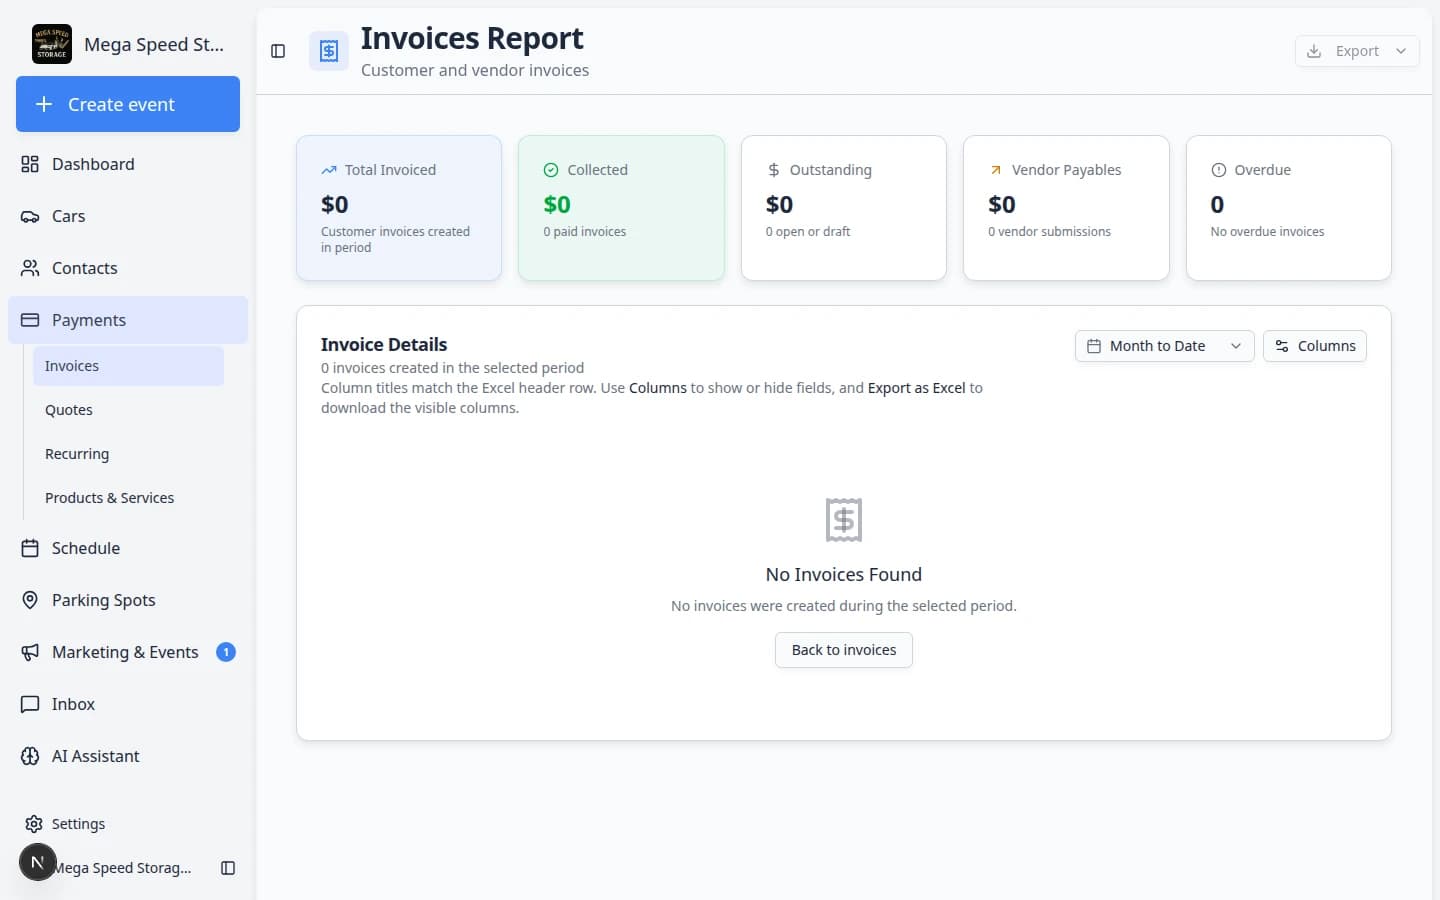Click the plus icon in Create event
Screen dimensions: 1440x900
click(x=44, y=104)
